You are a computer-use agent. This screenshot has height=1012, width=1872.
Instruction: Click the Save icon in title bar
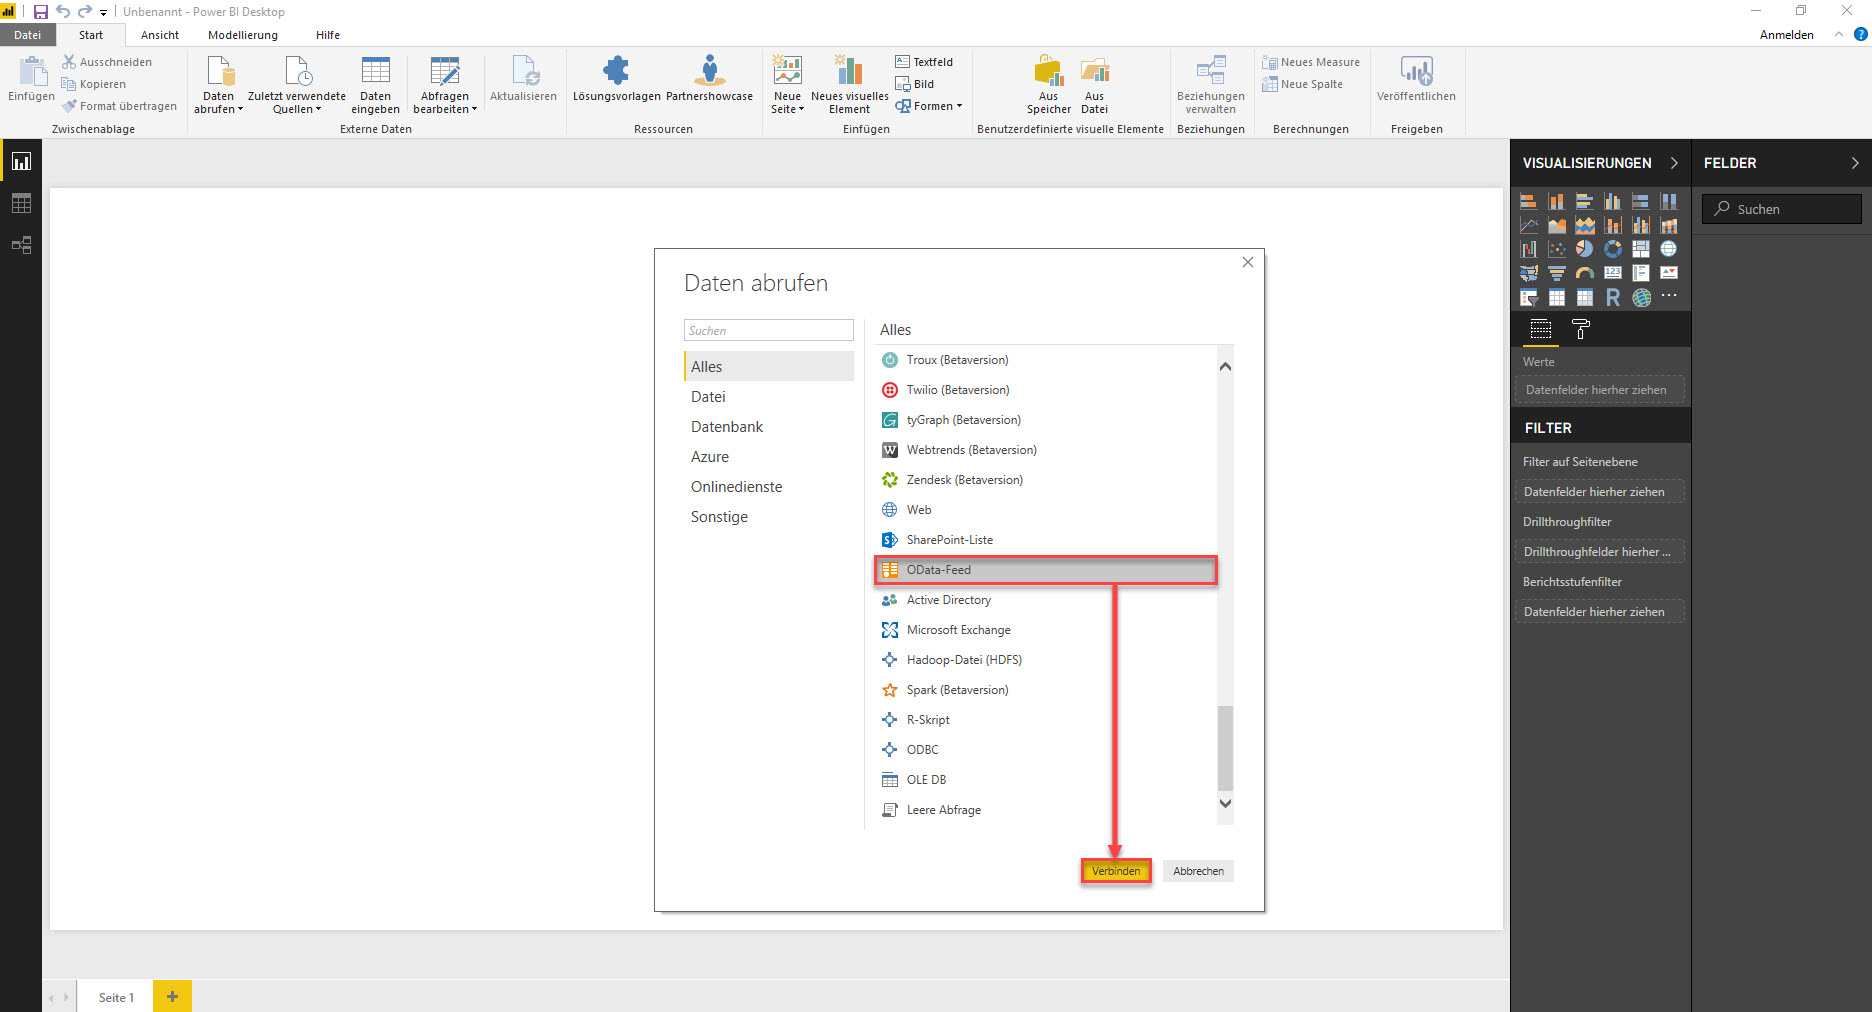pyautogui.click(x=41, y=12)
